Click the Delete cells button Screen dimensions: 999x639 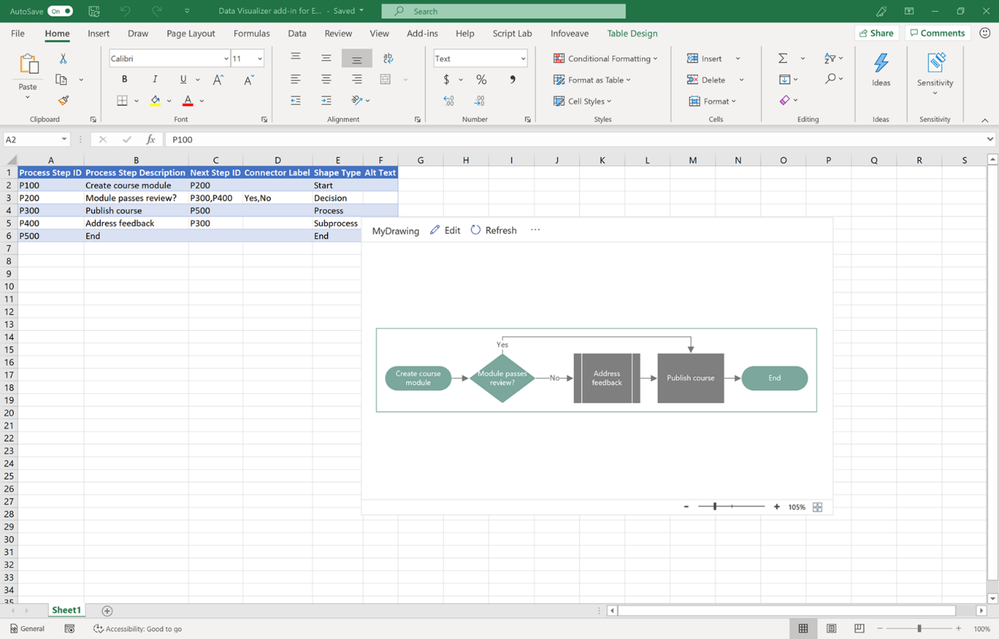pyautogui.click(x=706, y=80)
